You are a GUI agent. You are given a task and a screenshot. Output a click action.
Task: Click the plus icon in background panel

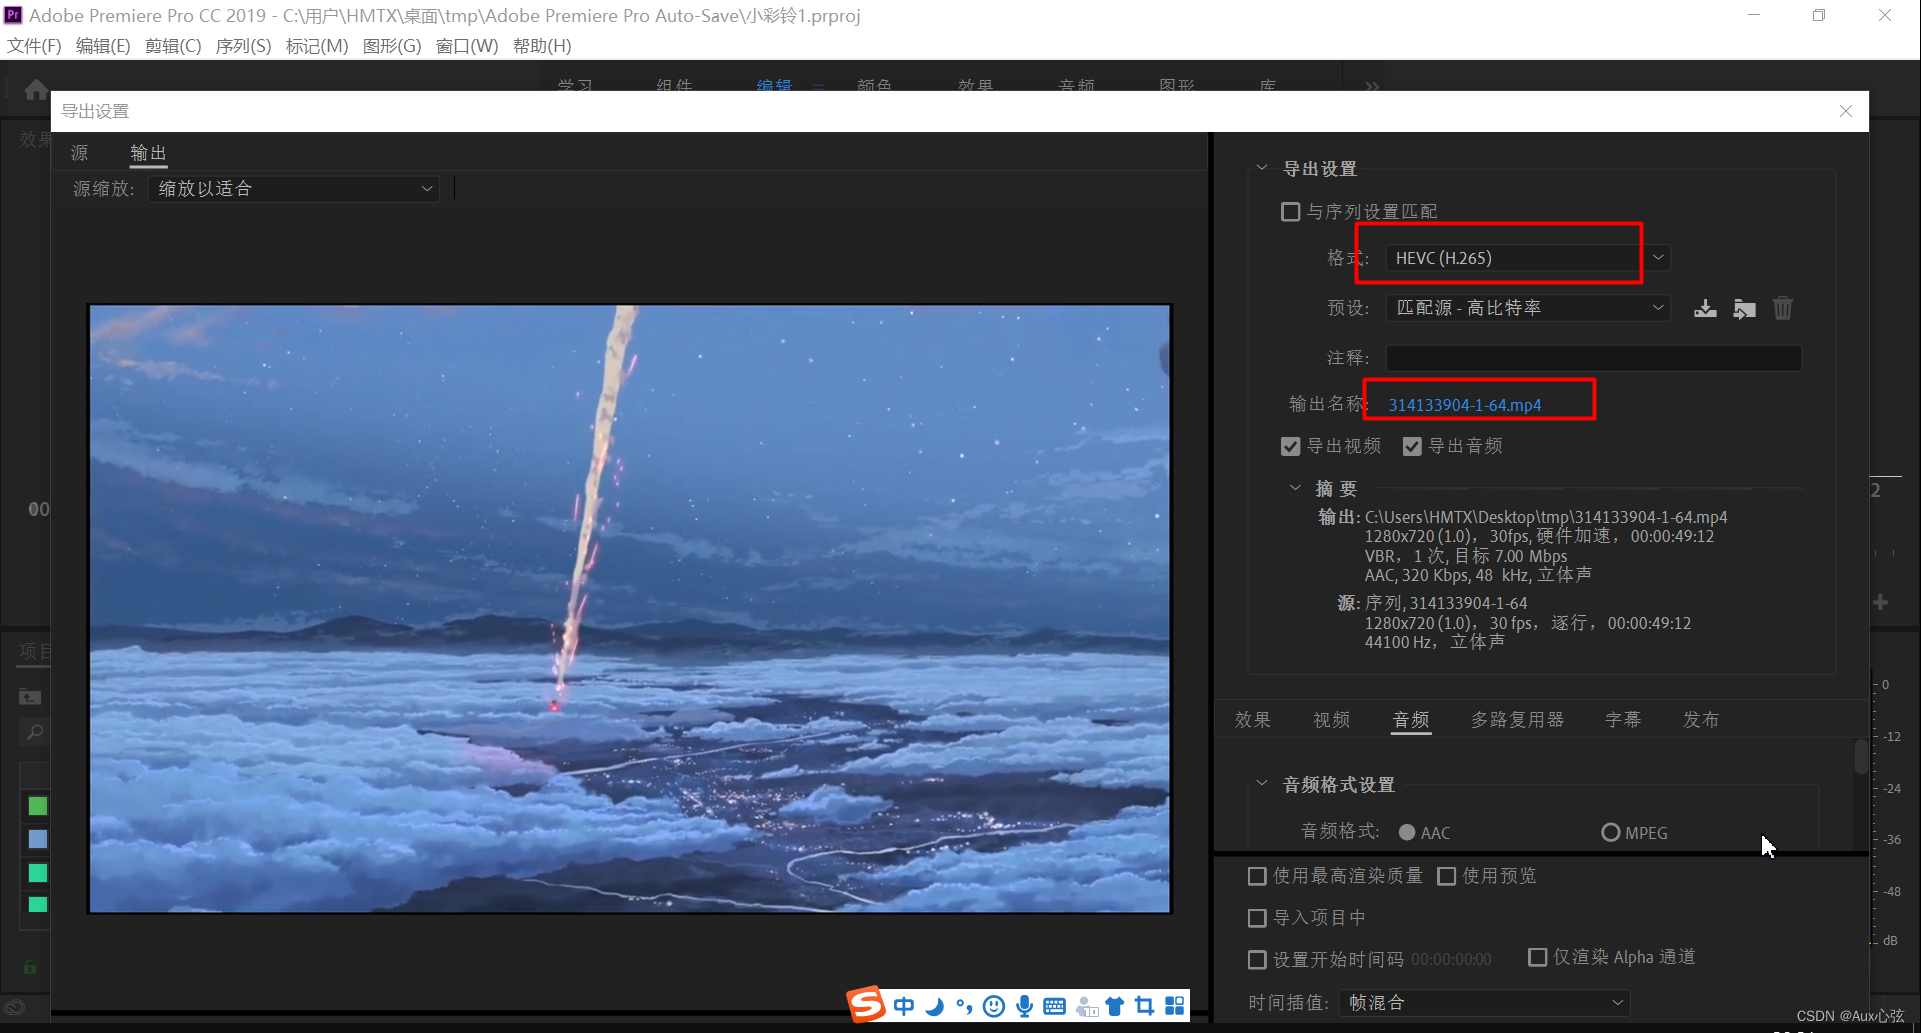1880,602
